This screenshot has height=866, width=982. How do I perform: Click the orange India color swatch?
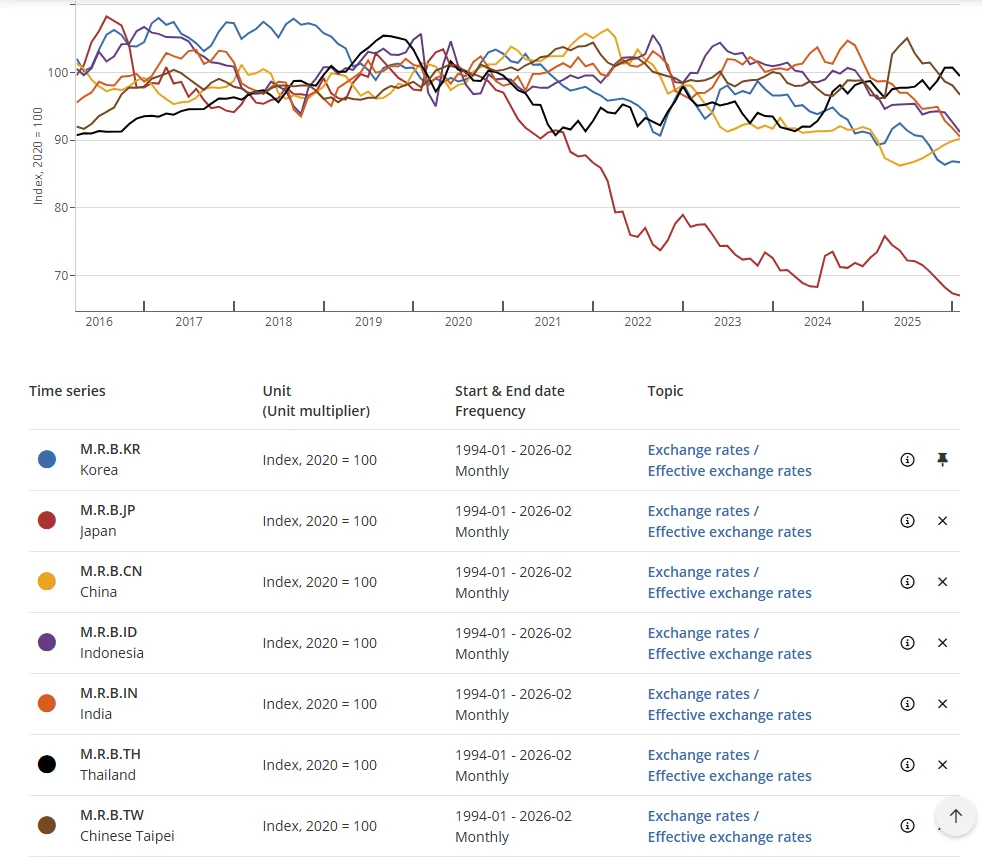[47, 704]
